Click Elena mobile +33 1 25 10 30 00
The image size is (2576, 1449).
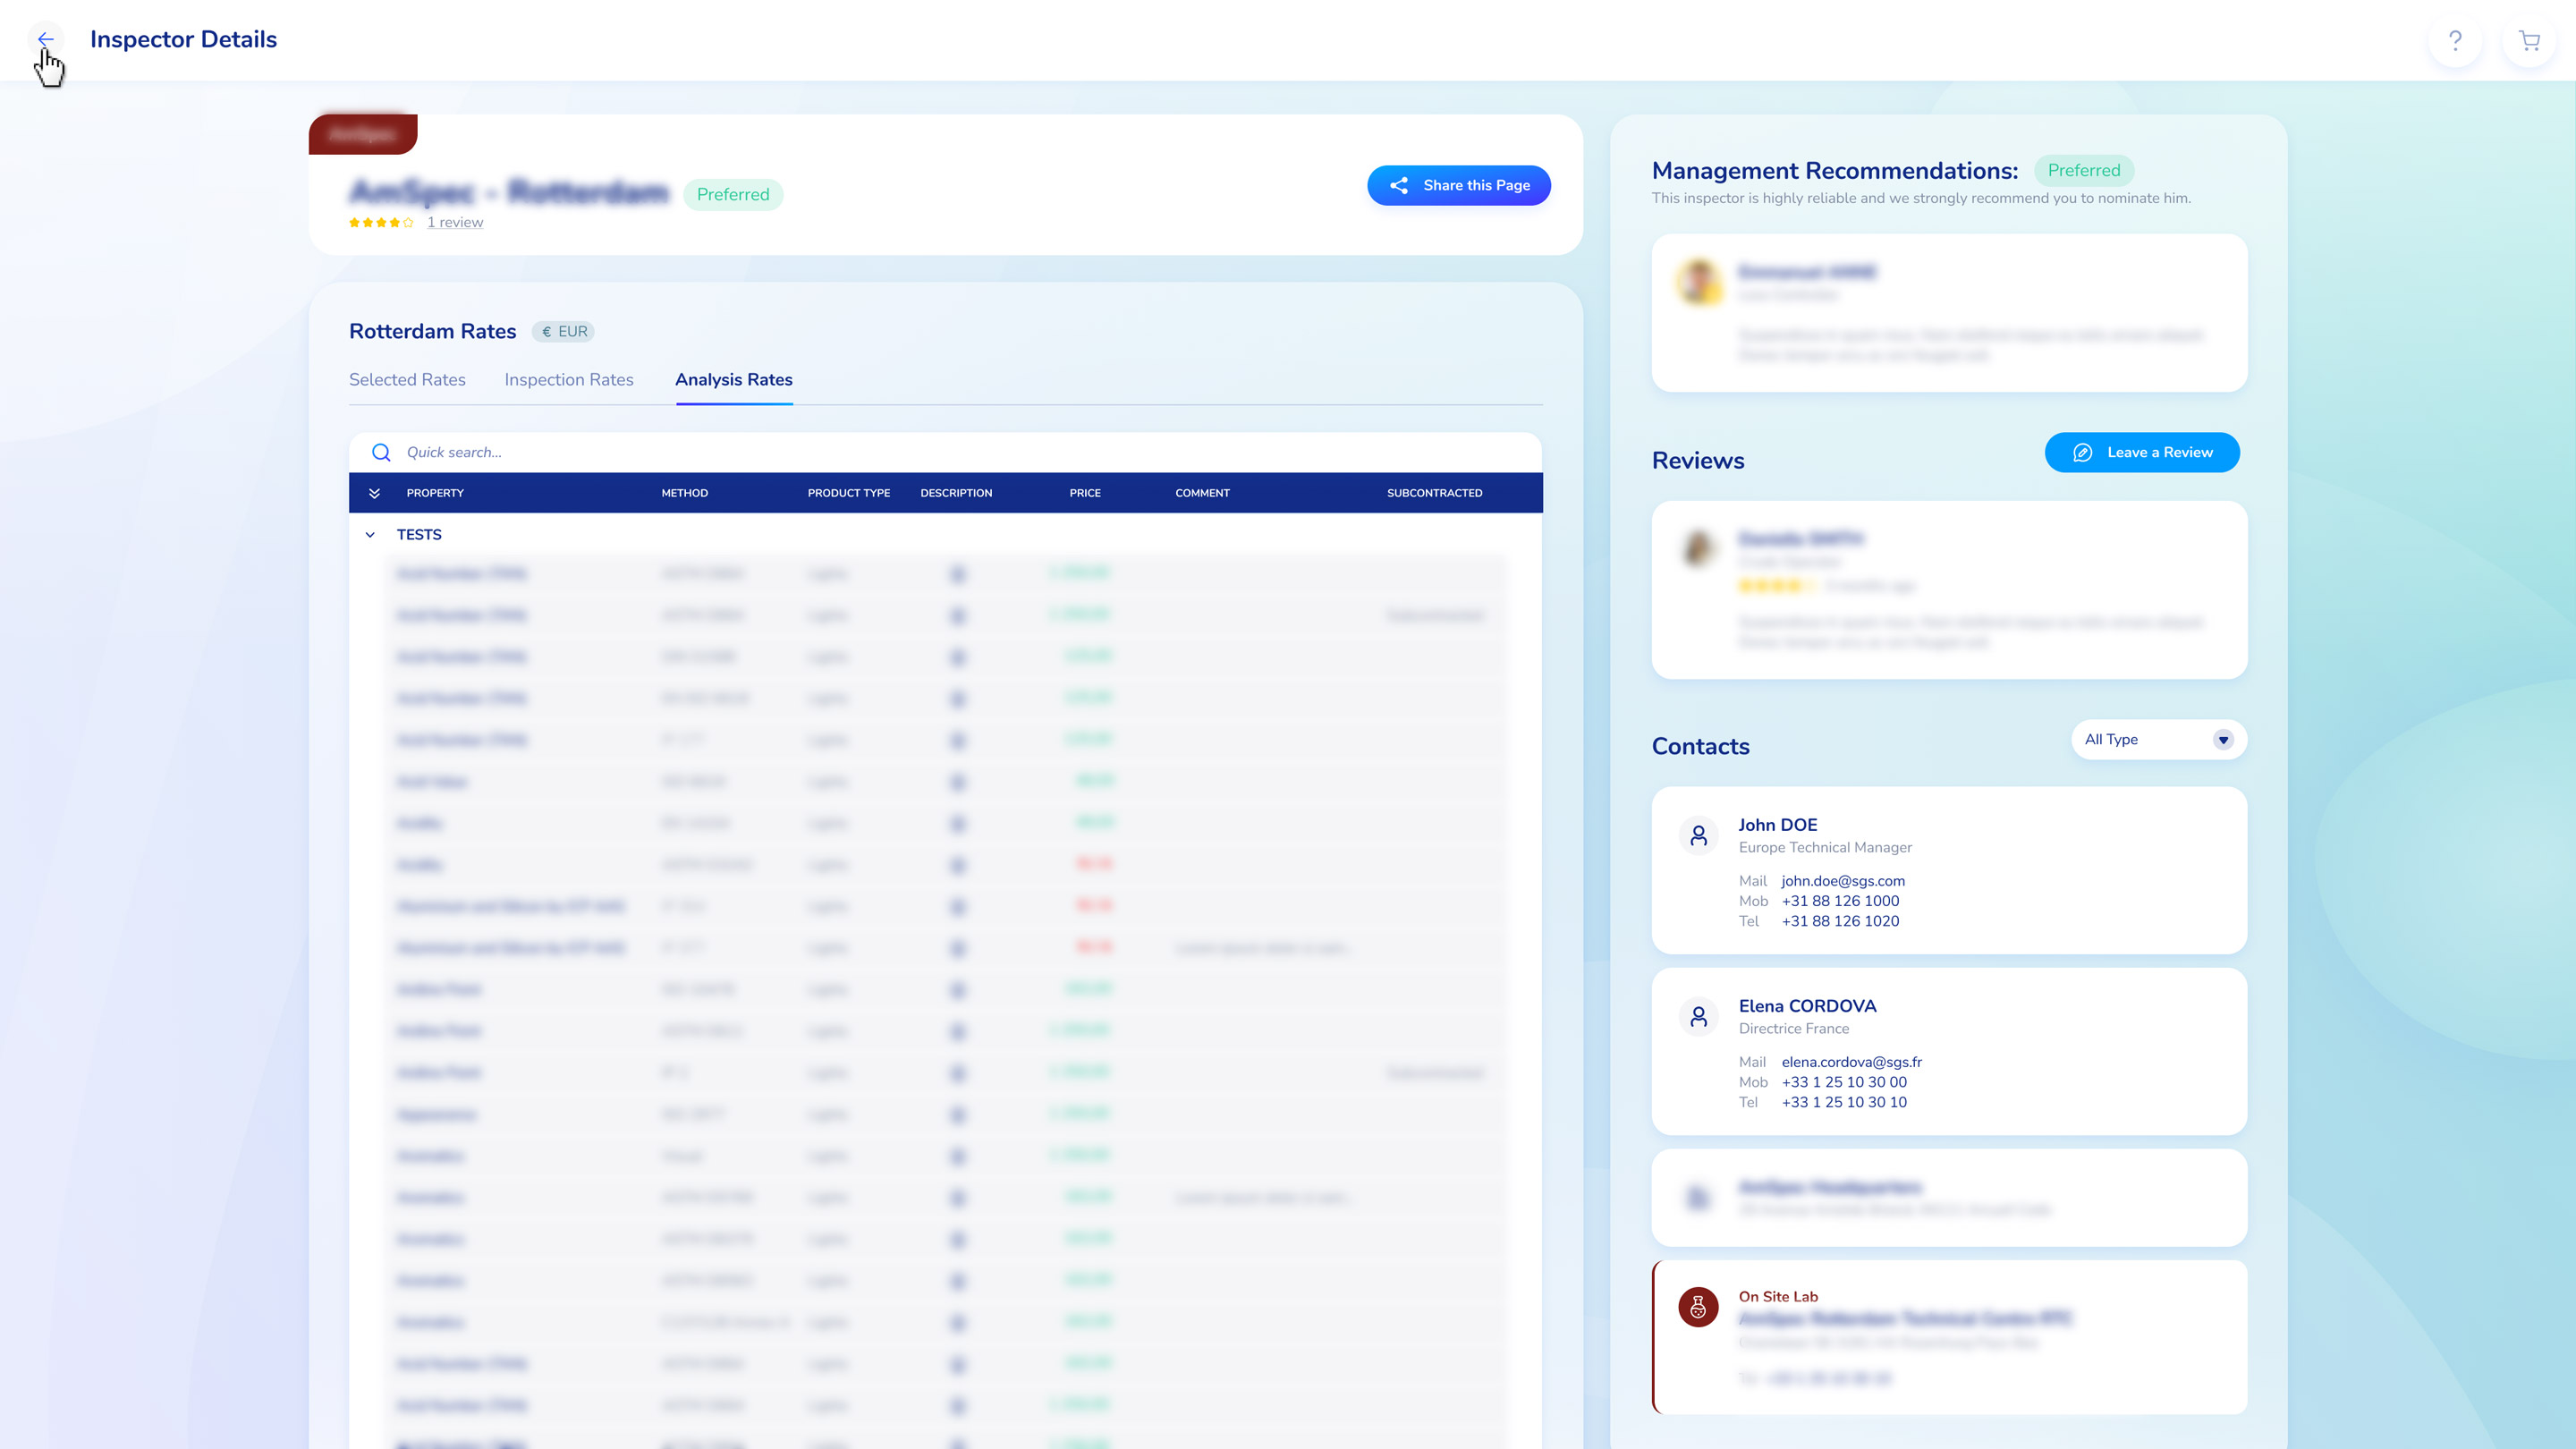click(x=1844, y=1082)
